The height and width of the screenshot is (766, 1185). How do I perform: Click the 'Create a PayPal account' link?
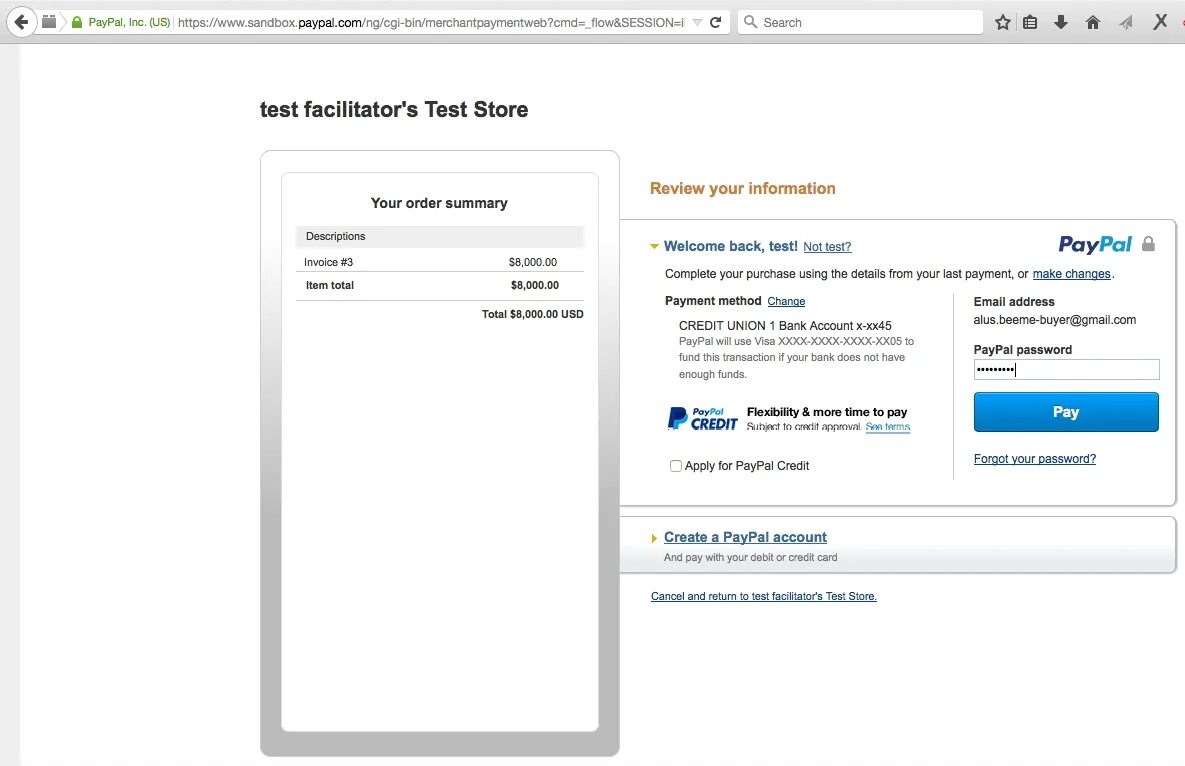pyautogui.click(x=745, y=537)
